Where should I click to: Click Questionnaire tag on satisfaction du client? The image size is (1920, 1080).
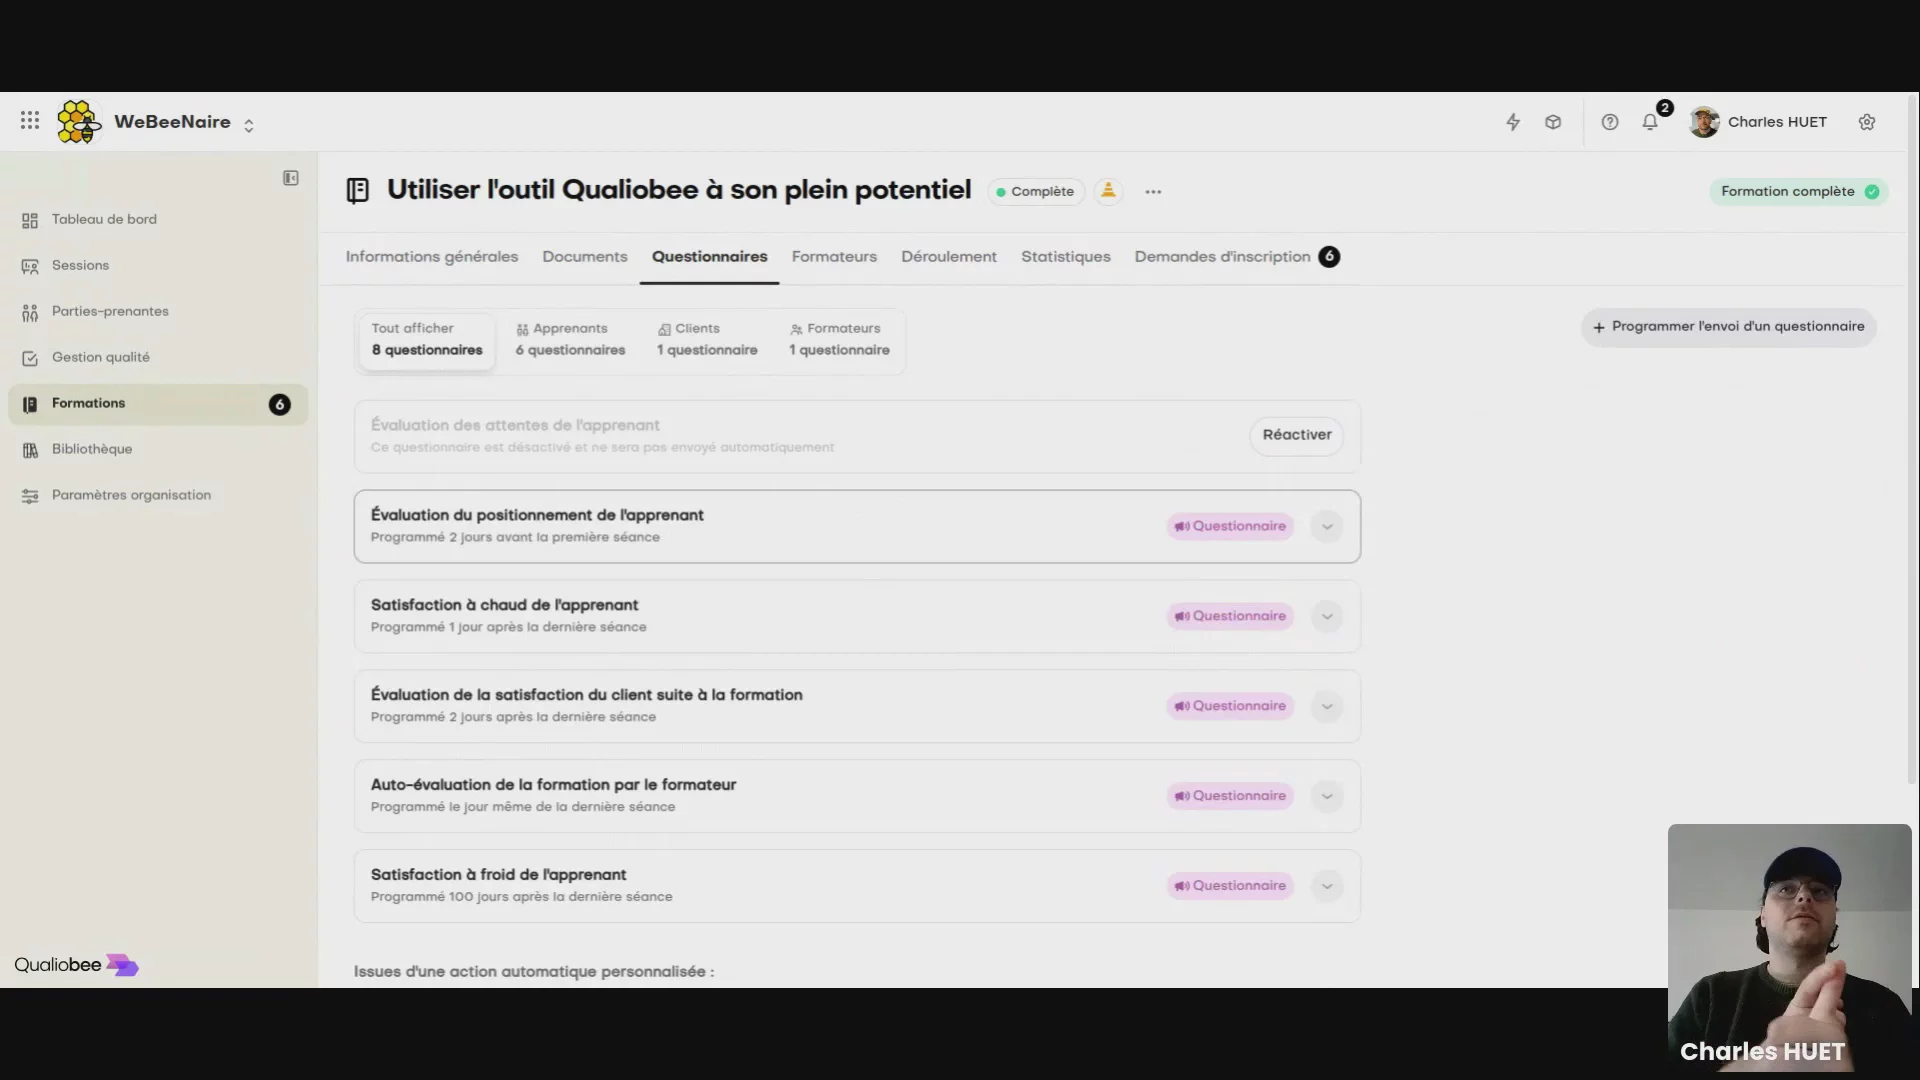coord(1230,707)
